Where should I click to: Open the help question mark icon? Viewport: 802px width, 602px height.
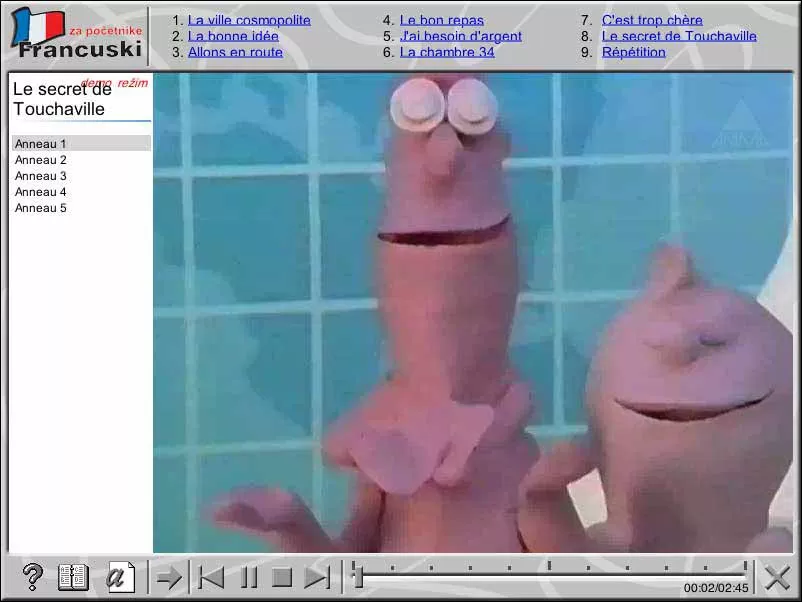[x=33, y=577]
